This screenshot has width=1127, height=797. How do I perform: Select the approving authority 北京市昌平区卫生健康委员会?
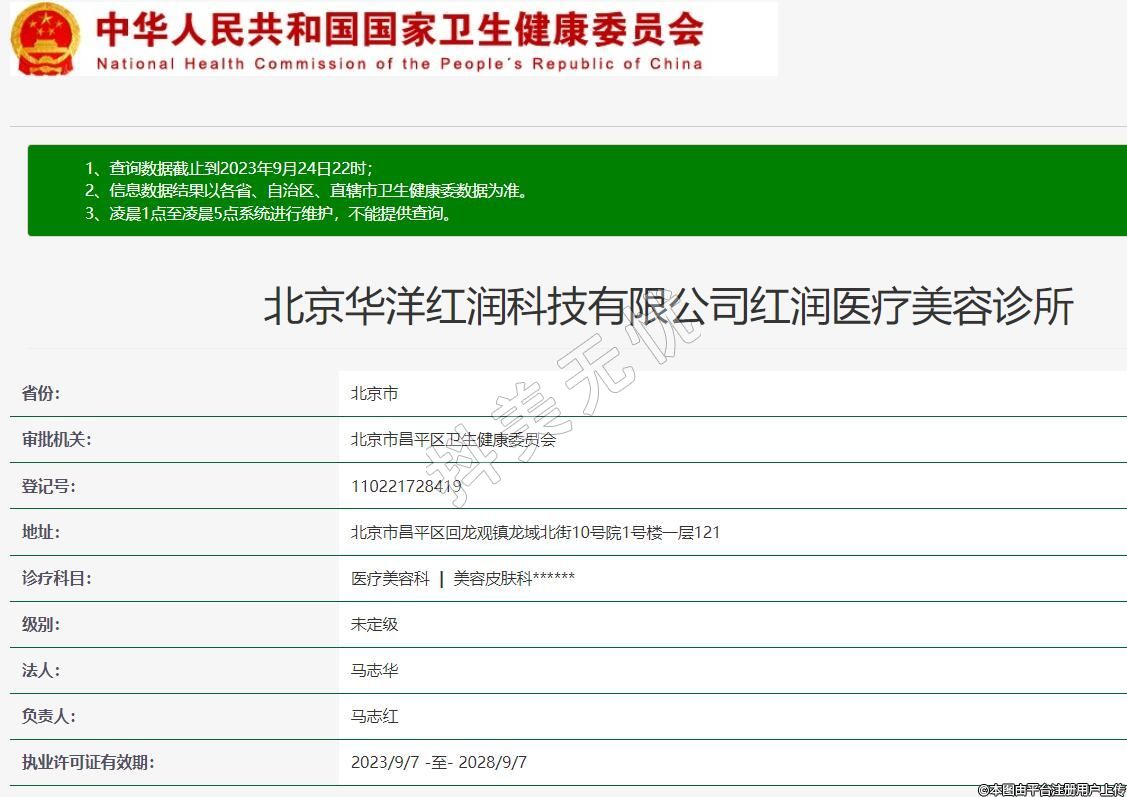(453, 440)
